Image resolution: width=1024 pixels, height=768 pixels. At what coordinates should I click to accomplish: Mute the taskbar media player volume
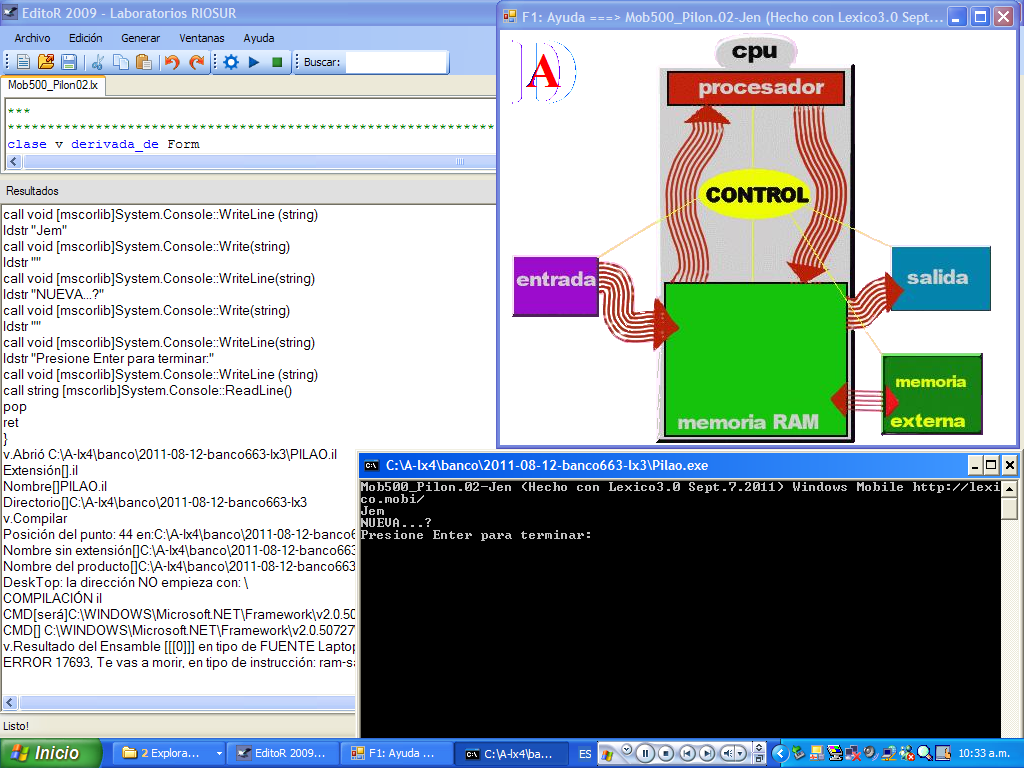coord(729,753)
